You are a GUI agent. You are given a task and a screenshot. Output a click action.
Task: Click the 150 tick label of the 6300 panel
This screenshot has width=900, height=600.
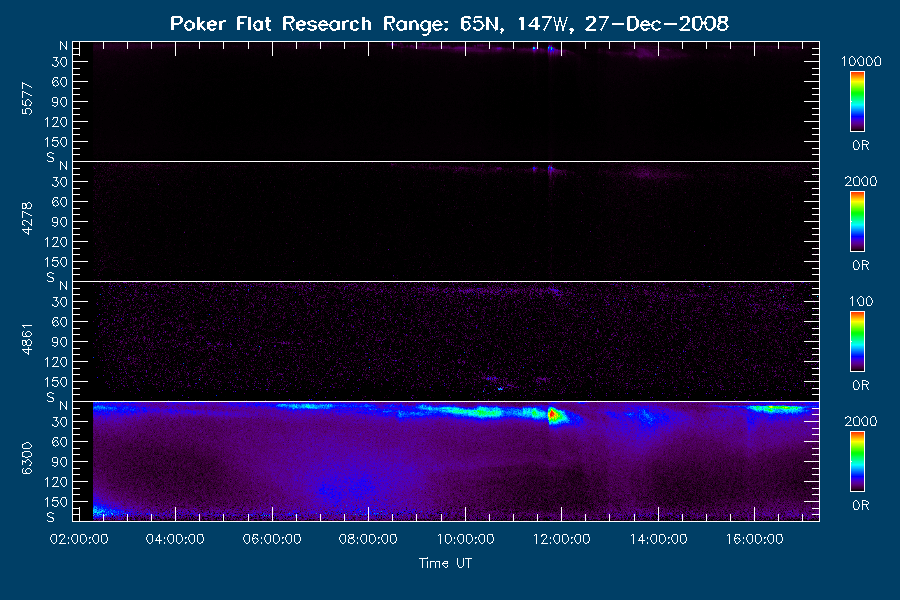coord(56,502)
